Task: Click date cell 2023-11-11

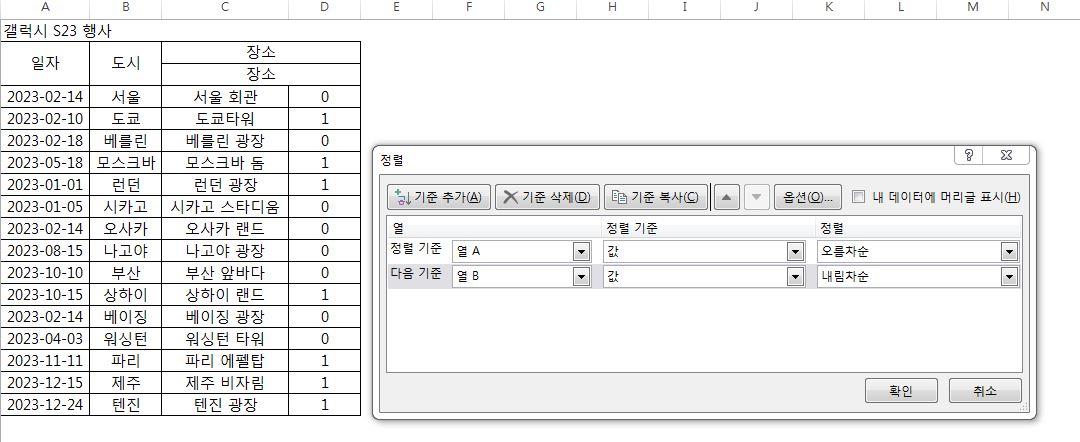Action: point(45,361)
